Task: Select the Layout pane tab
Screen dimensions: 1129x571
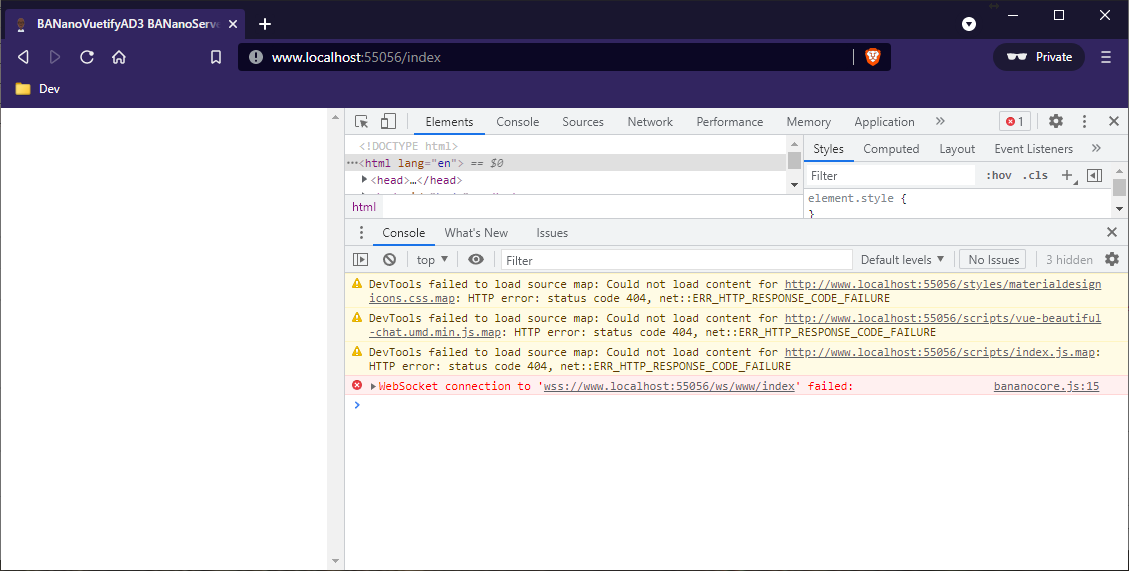Action: click(957, 149)
